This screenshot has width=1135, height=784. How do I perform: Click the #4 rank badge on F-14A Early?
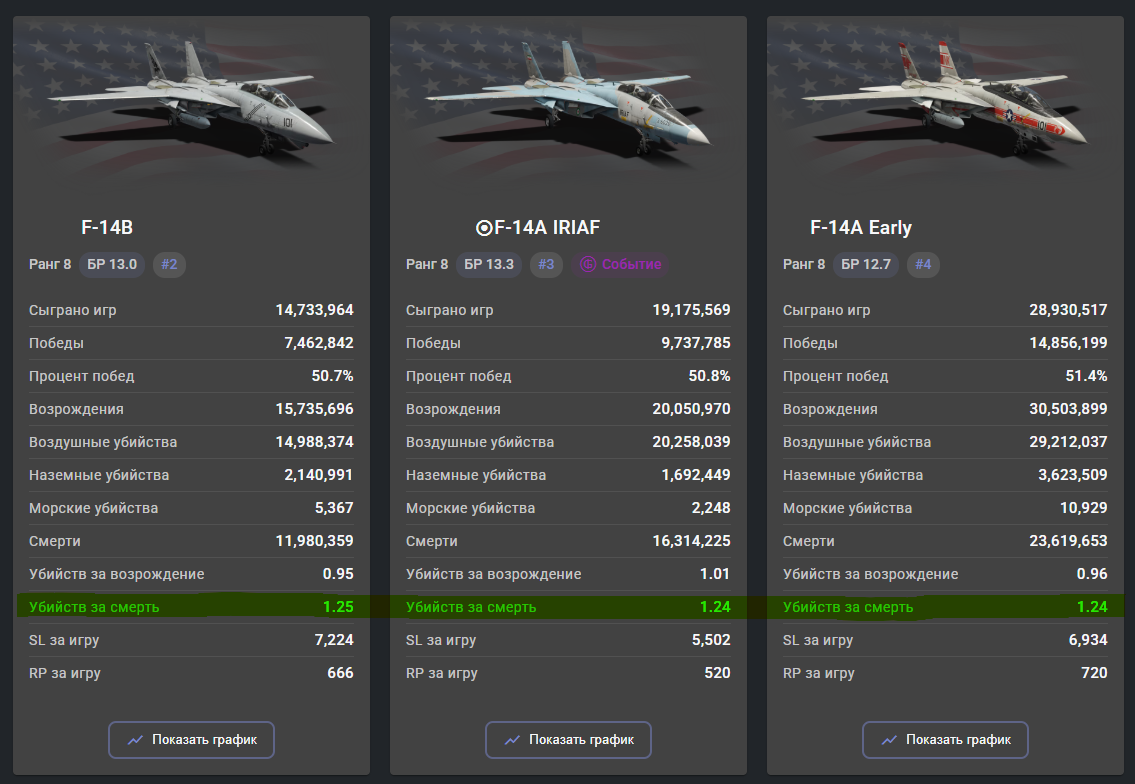[923, 264]
